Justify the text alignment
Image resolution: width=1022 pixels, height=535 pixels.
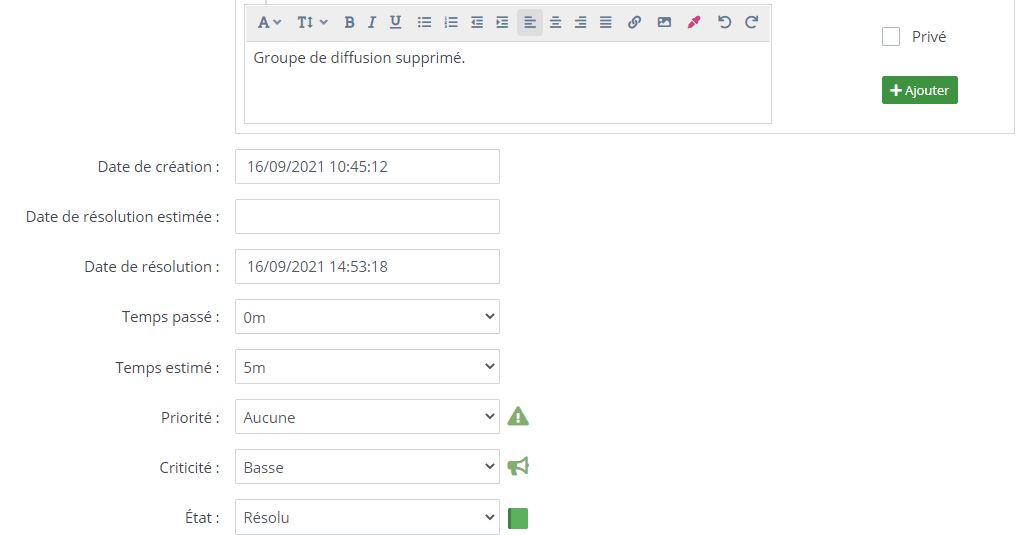606,23
